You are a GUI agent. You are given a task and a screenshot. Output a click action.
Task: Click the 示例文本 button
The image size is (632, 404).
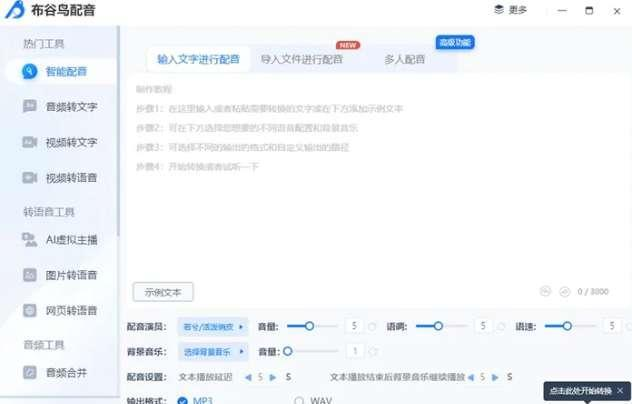(163, 292)
